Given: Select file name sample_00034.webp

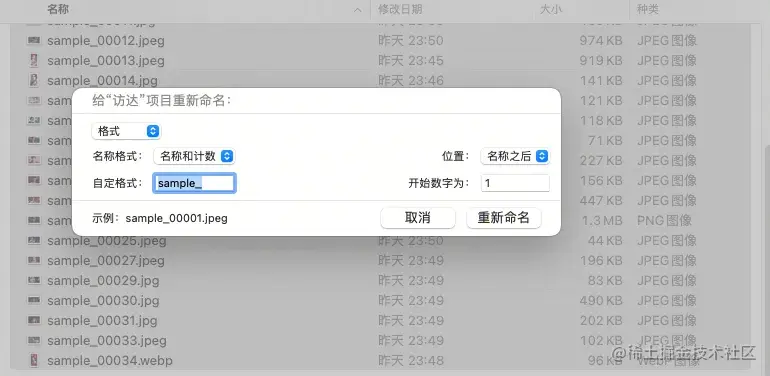Looking at the screenshot, I should tap(110, 360).
